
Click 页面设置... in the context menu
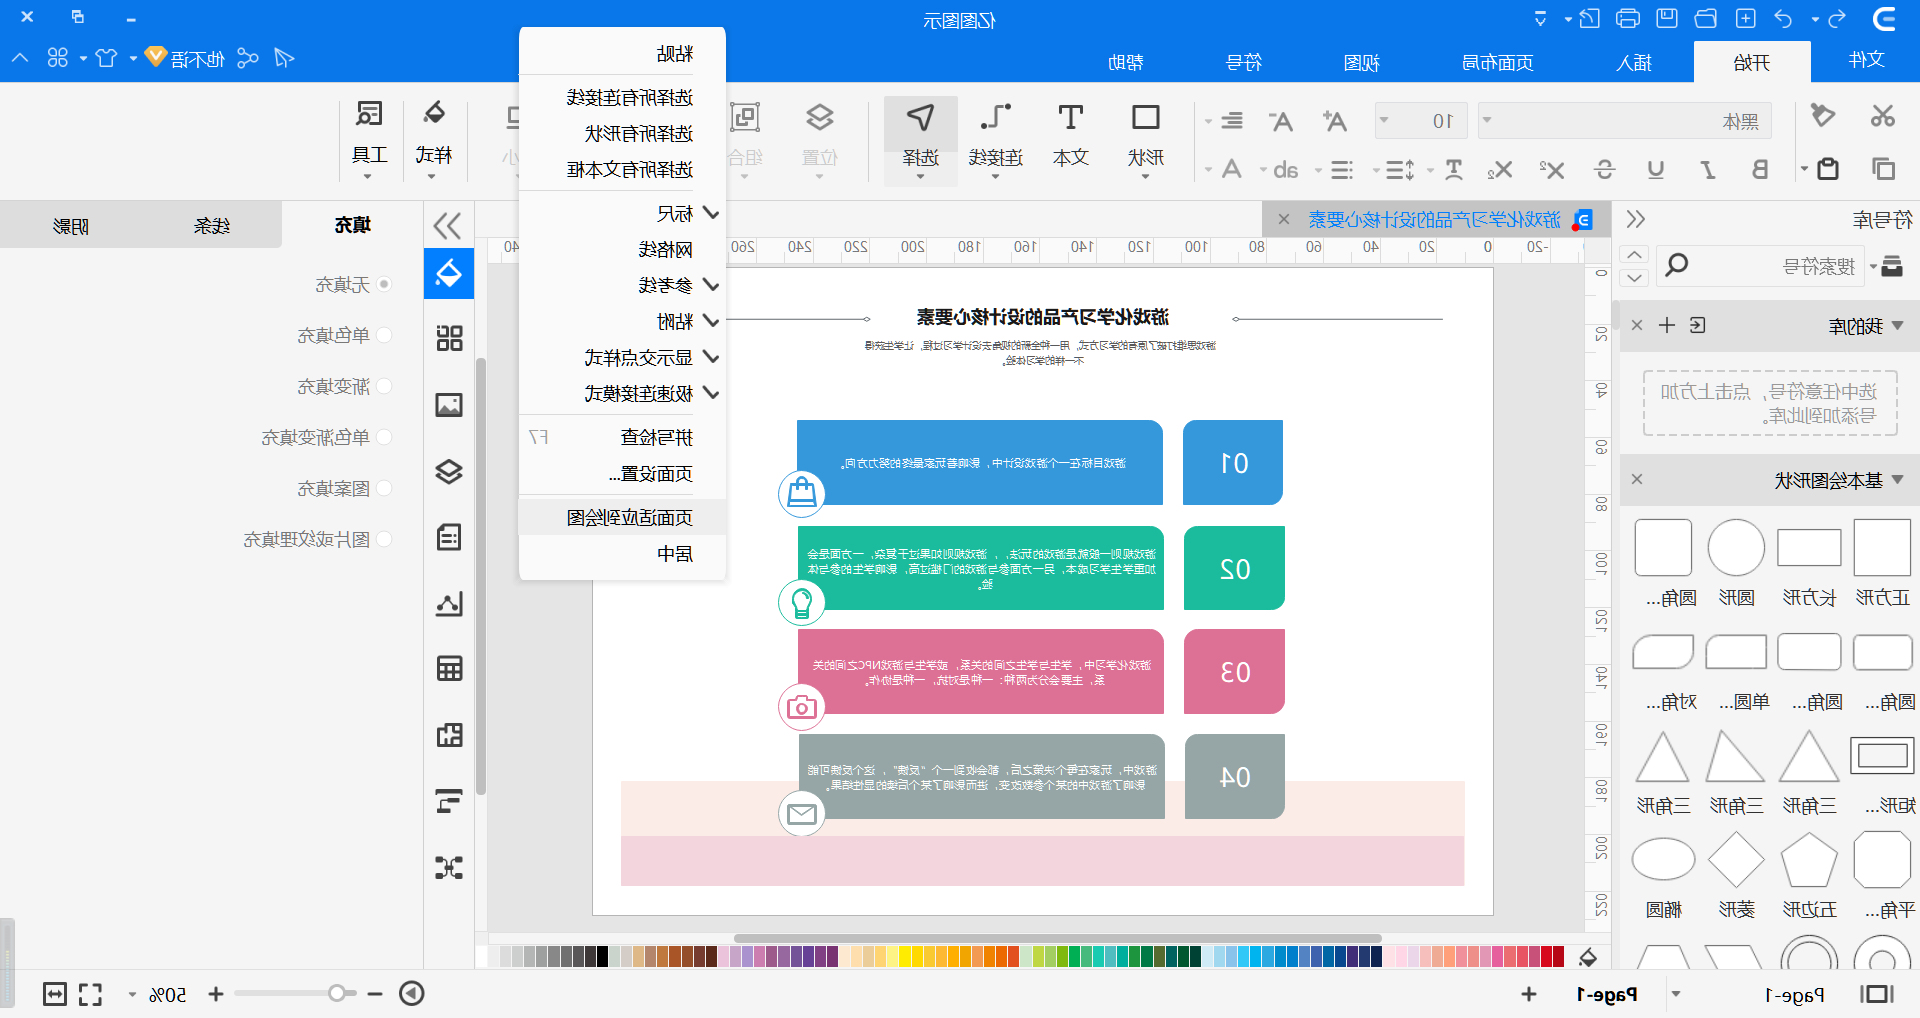(x=622, y=473)
